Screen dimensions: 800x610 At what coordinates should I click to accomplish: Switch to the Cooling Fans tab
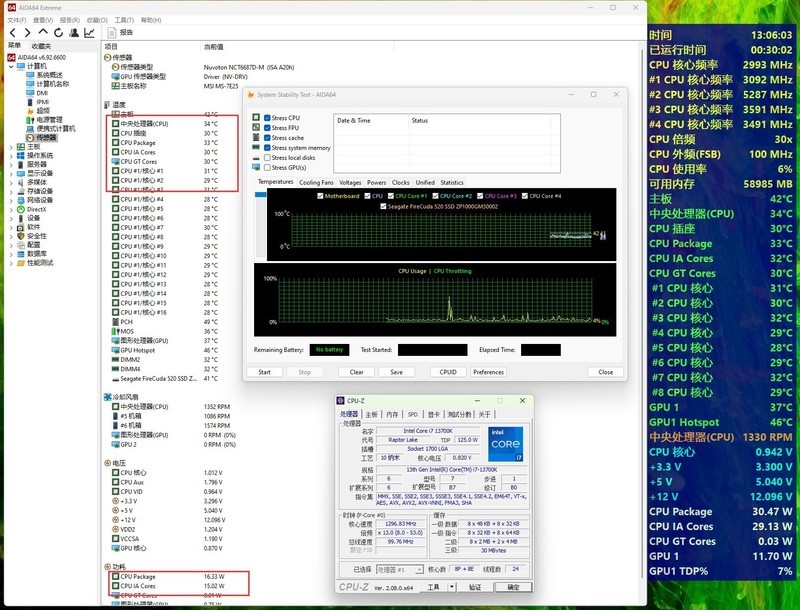(x=316, y=183)
